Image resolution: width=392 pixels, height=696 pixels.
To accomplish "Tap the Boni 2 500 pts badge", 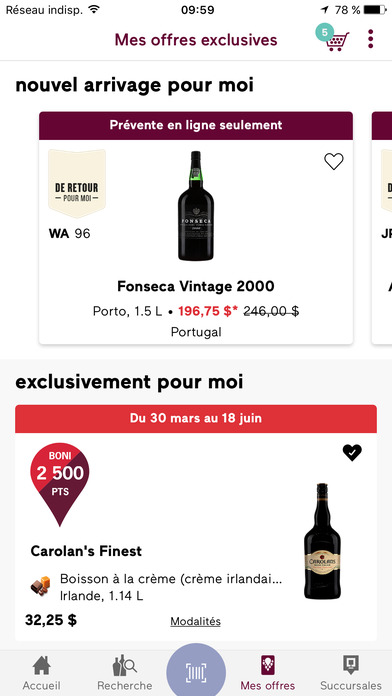I will click(59, 484).
